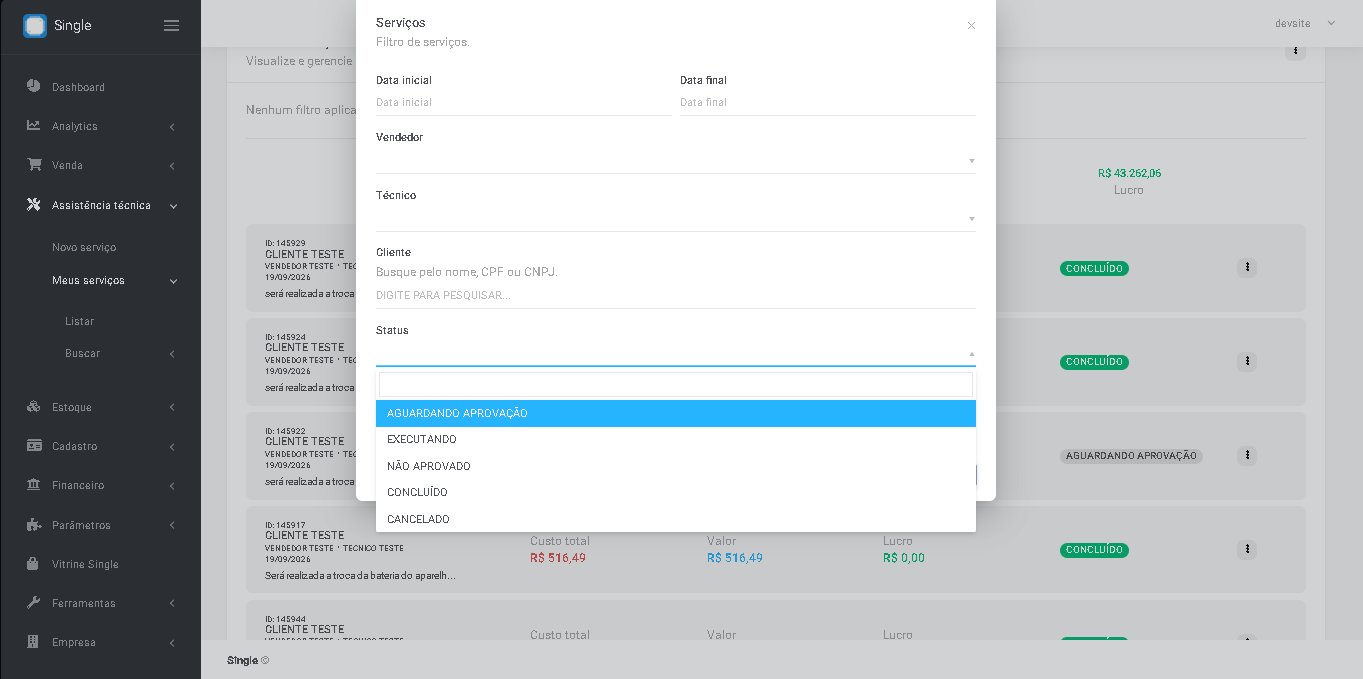
Task: Click the Ferramentas wrench icon
Action: tap(33, 603)
